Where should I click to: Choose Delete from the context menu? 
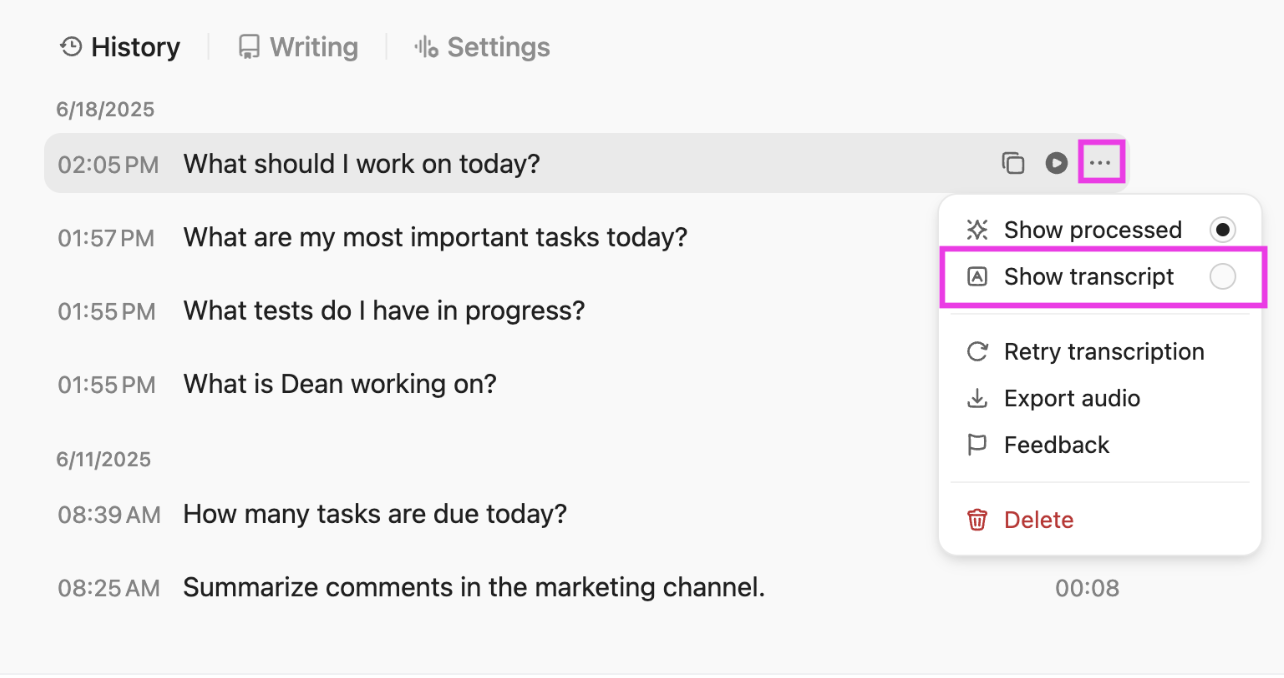click(1038, 519)
